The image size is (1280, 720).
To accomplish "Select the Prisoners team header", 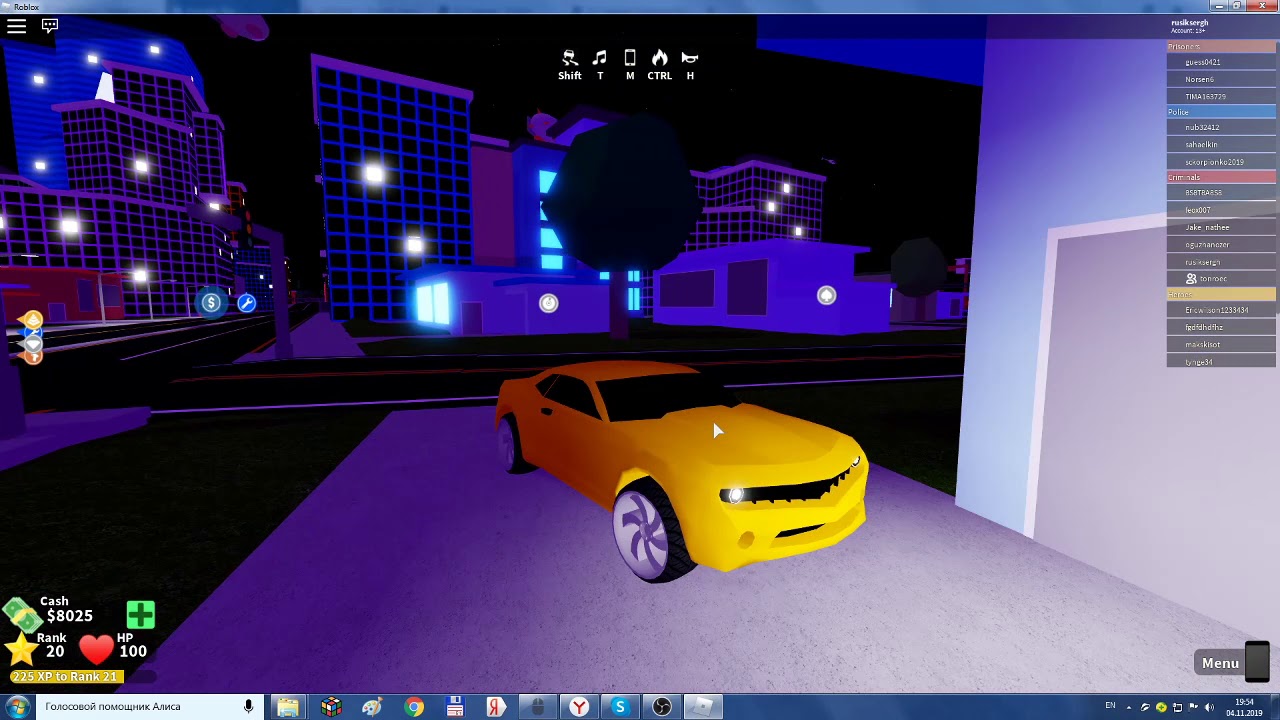I will 1221,46.
